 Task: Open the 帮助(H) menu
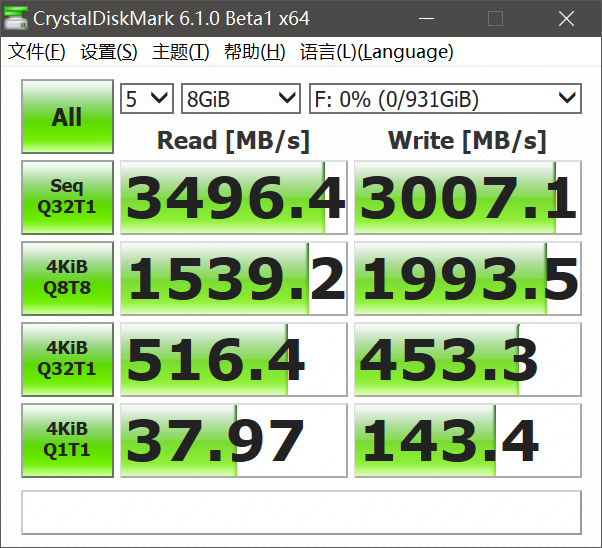255,52
